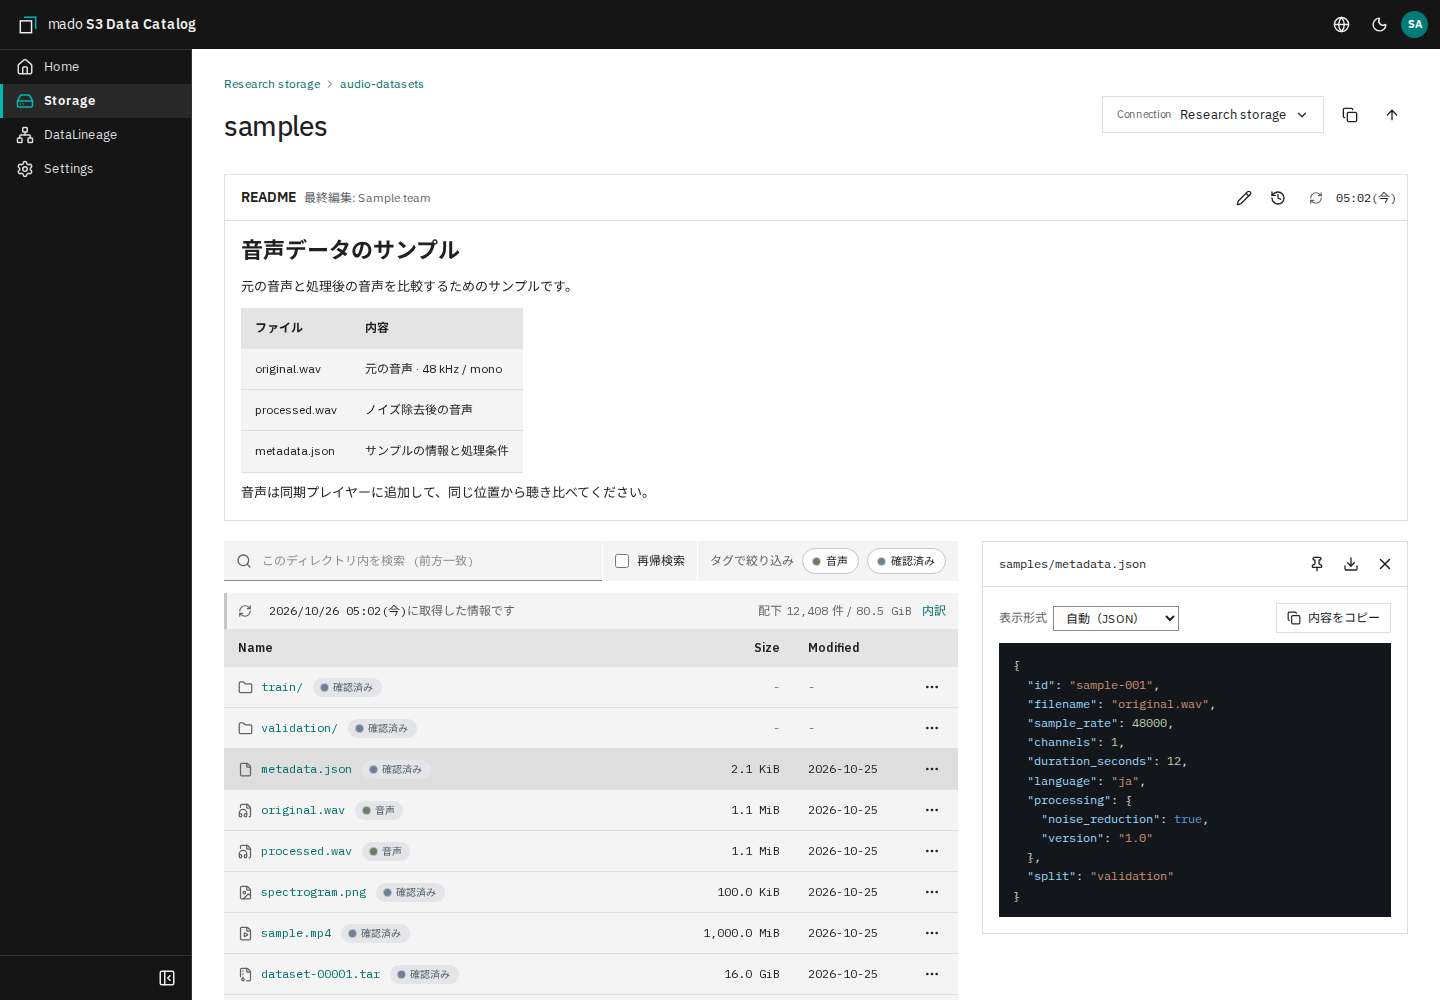The image size is (1440, 1000).
Task: Refresh the directory listing info
Action: pyautogui.click(x=245, y=611)
